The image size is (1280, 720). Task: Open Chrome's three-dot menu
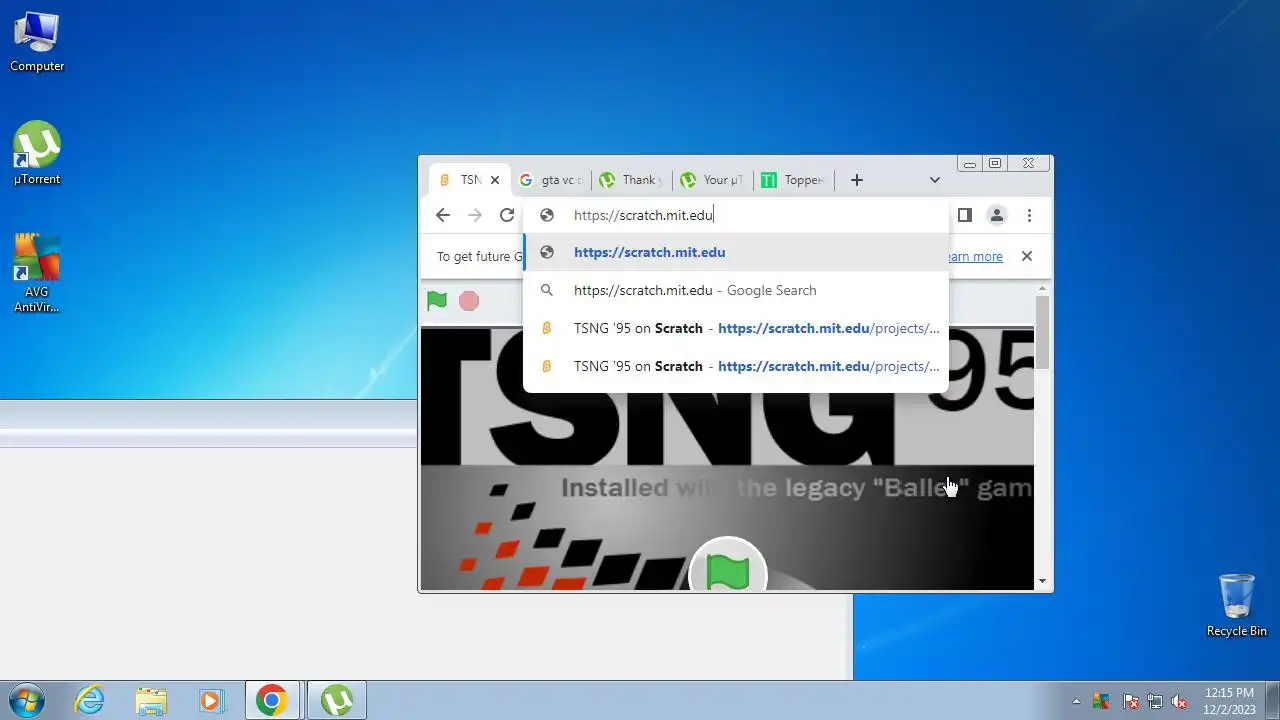(1029, 215)
